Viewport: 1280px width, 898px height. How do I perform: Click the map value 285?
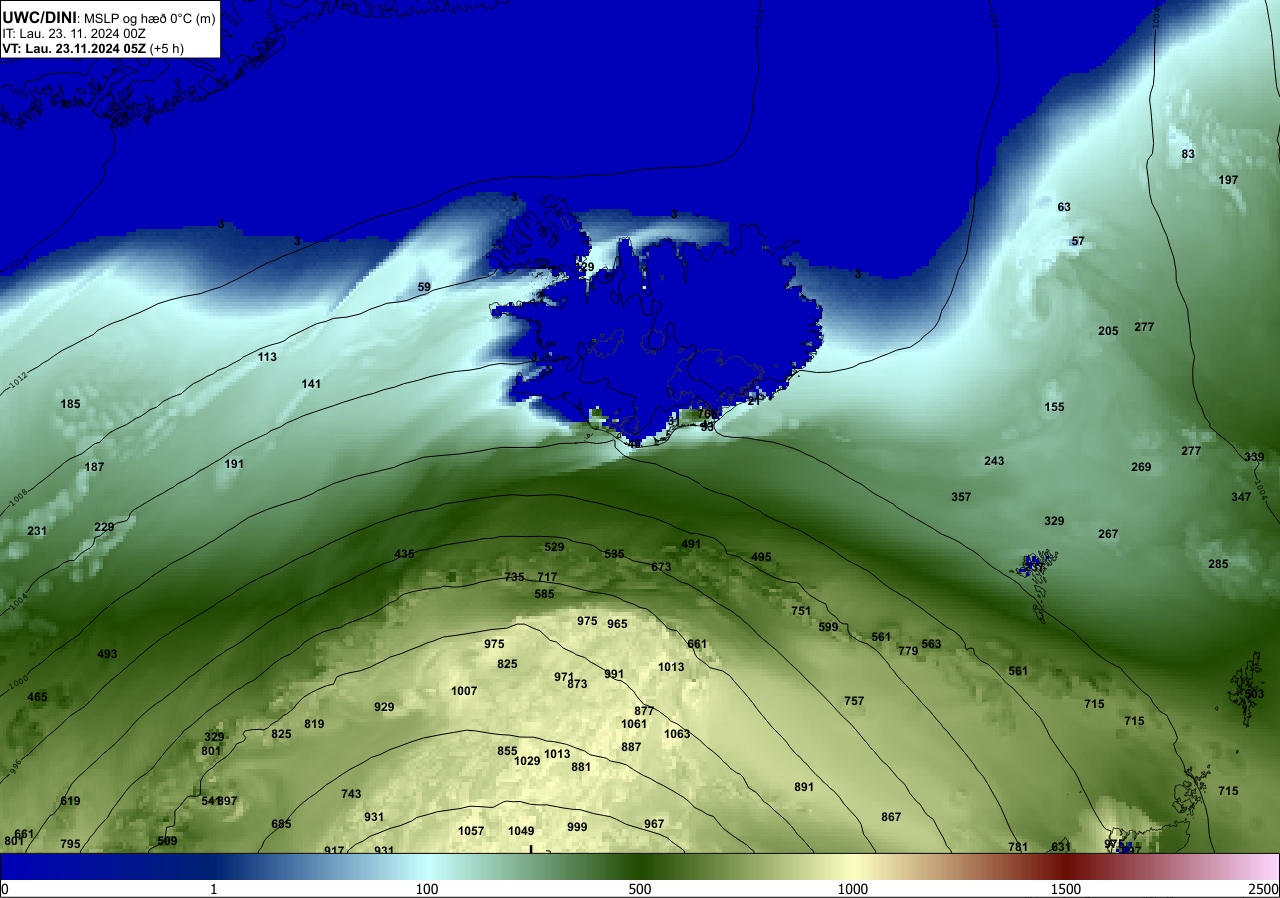pos(1218,564)
